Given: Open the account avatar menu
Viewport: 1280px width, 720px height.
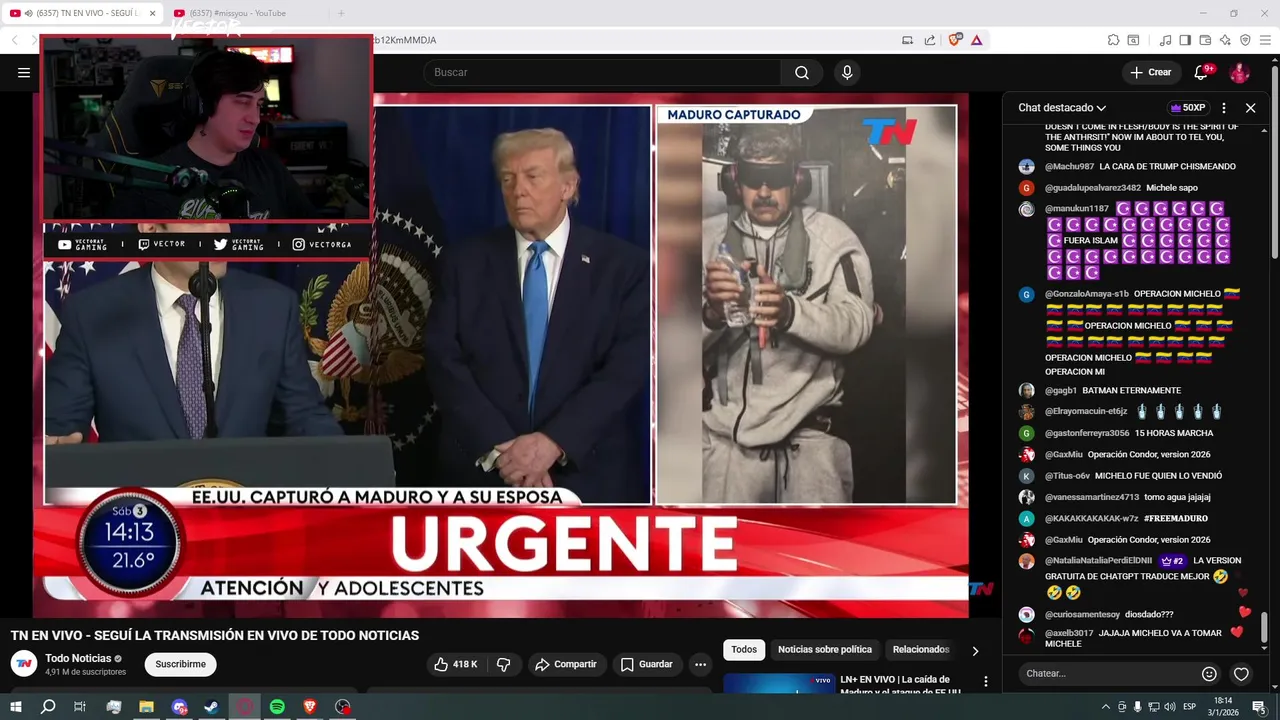Looking at the screenshot, I should (1239, 72).
